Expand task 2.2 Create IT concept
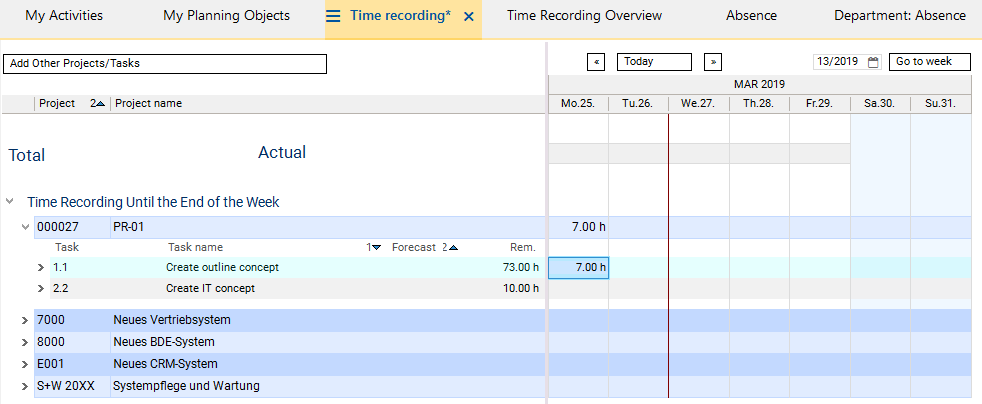The width and height of the screenshot is (982, 404). click(41, 289)
